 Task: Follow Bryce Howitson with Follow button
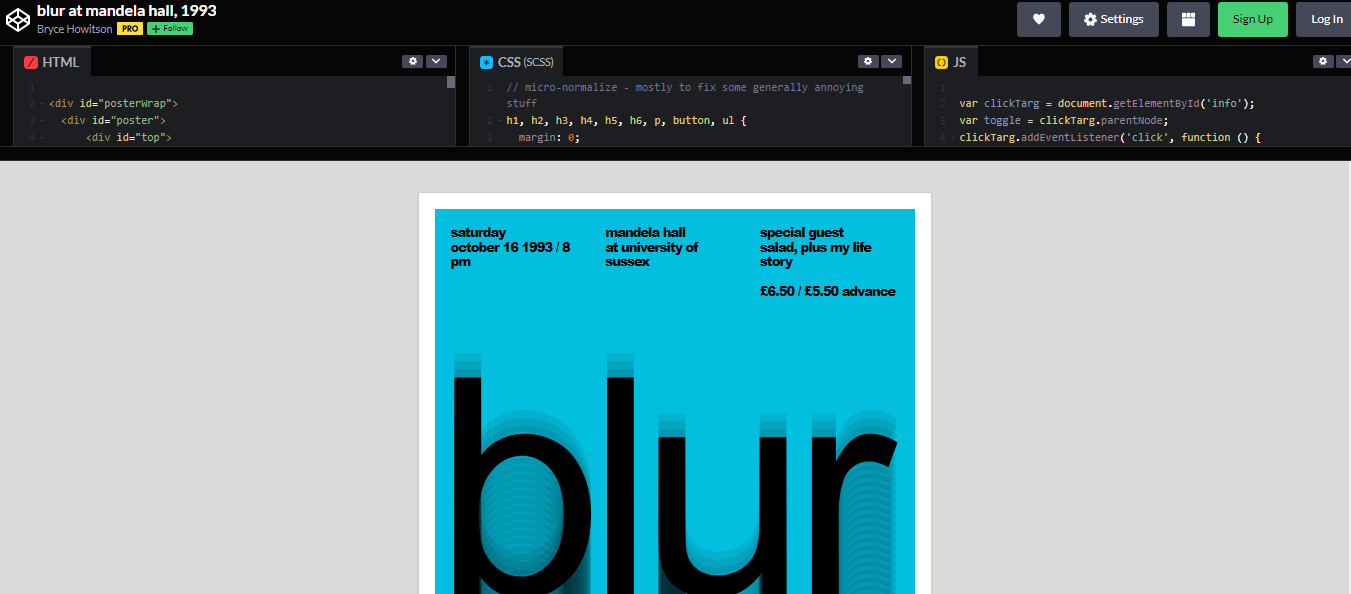click(x=169, y=29)
